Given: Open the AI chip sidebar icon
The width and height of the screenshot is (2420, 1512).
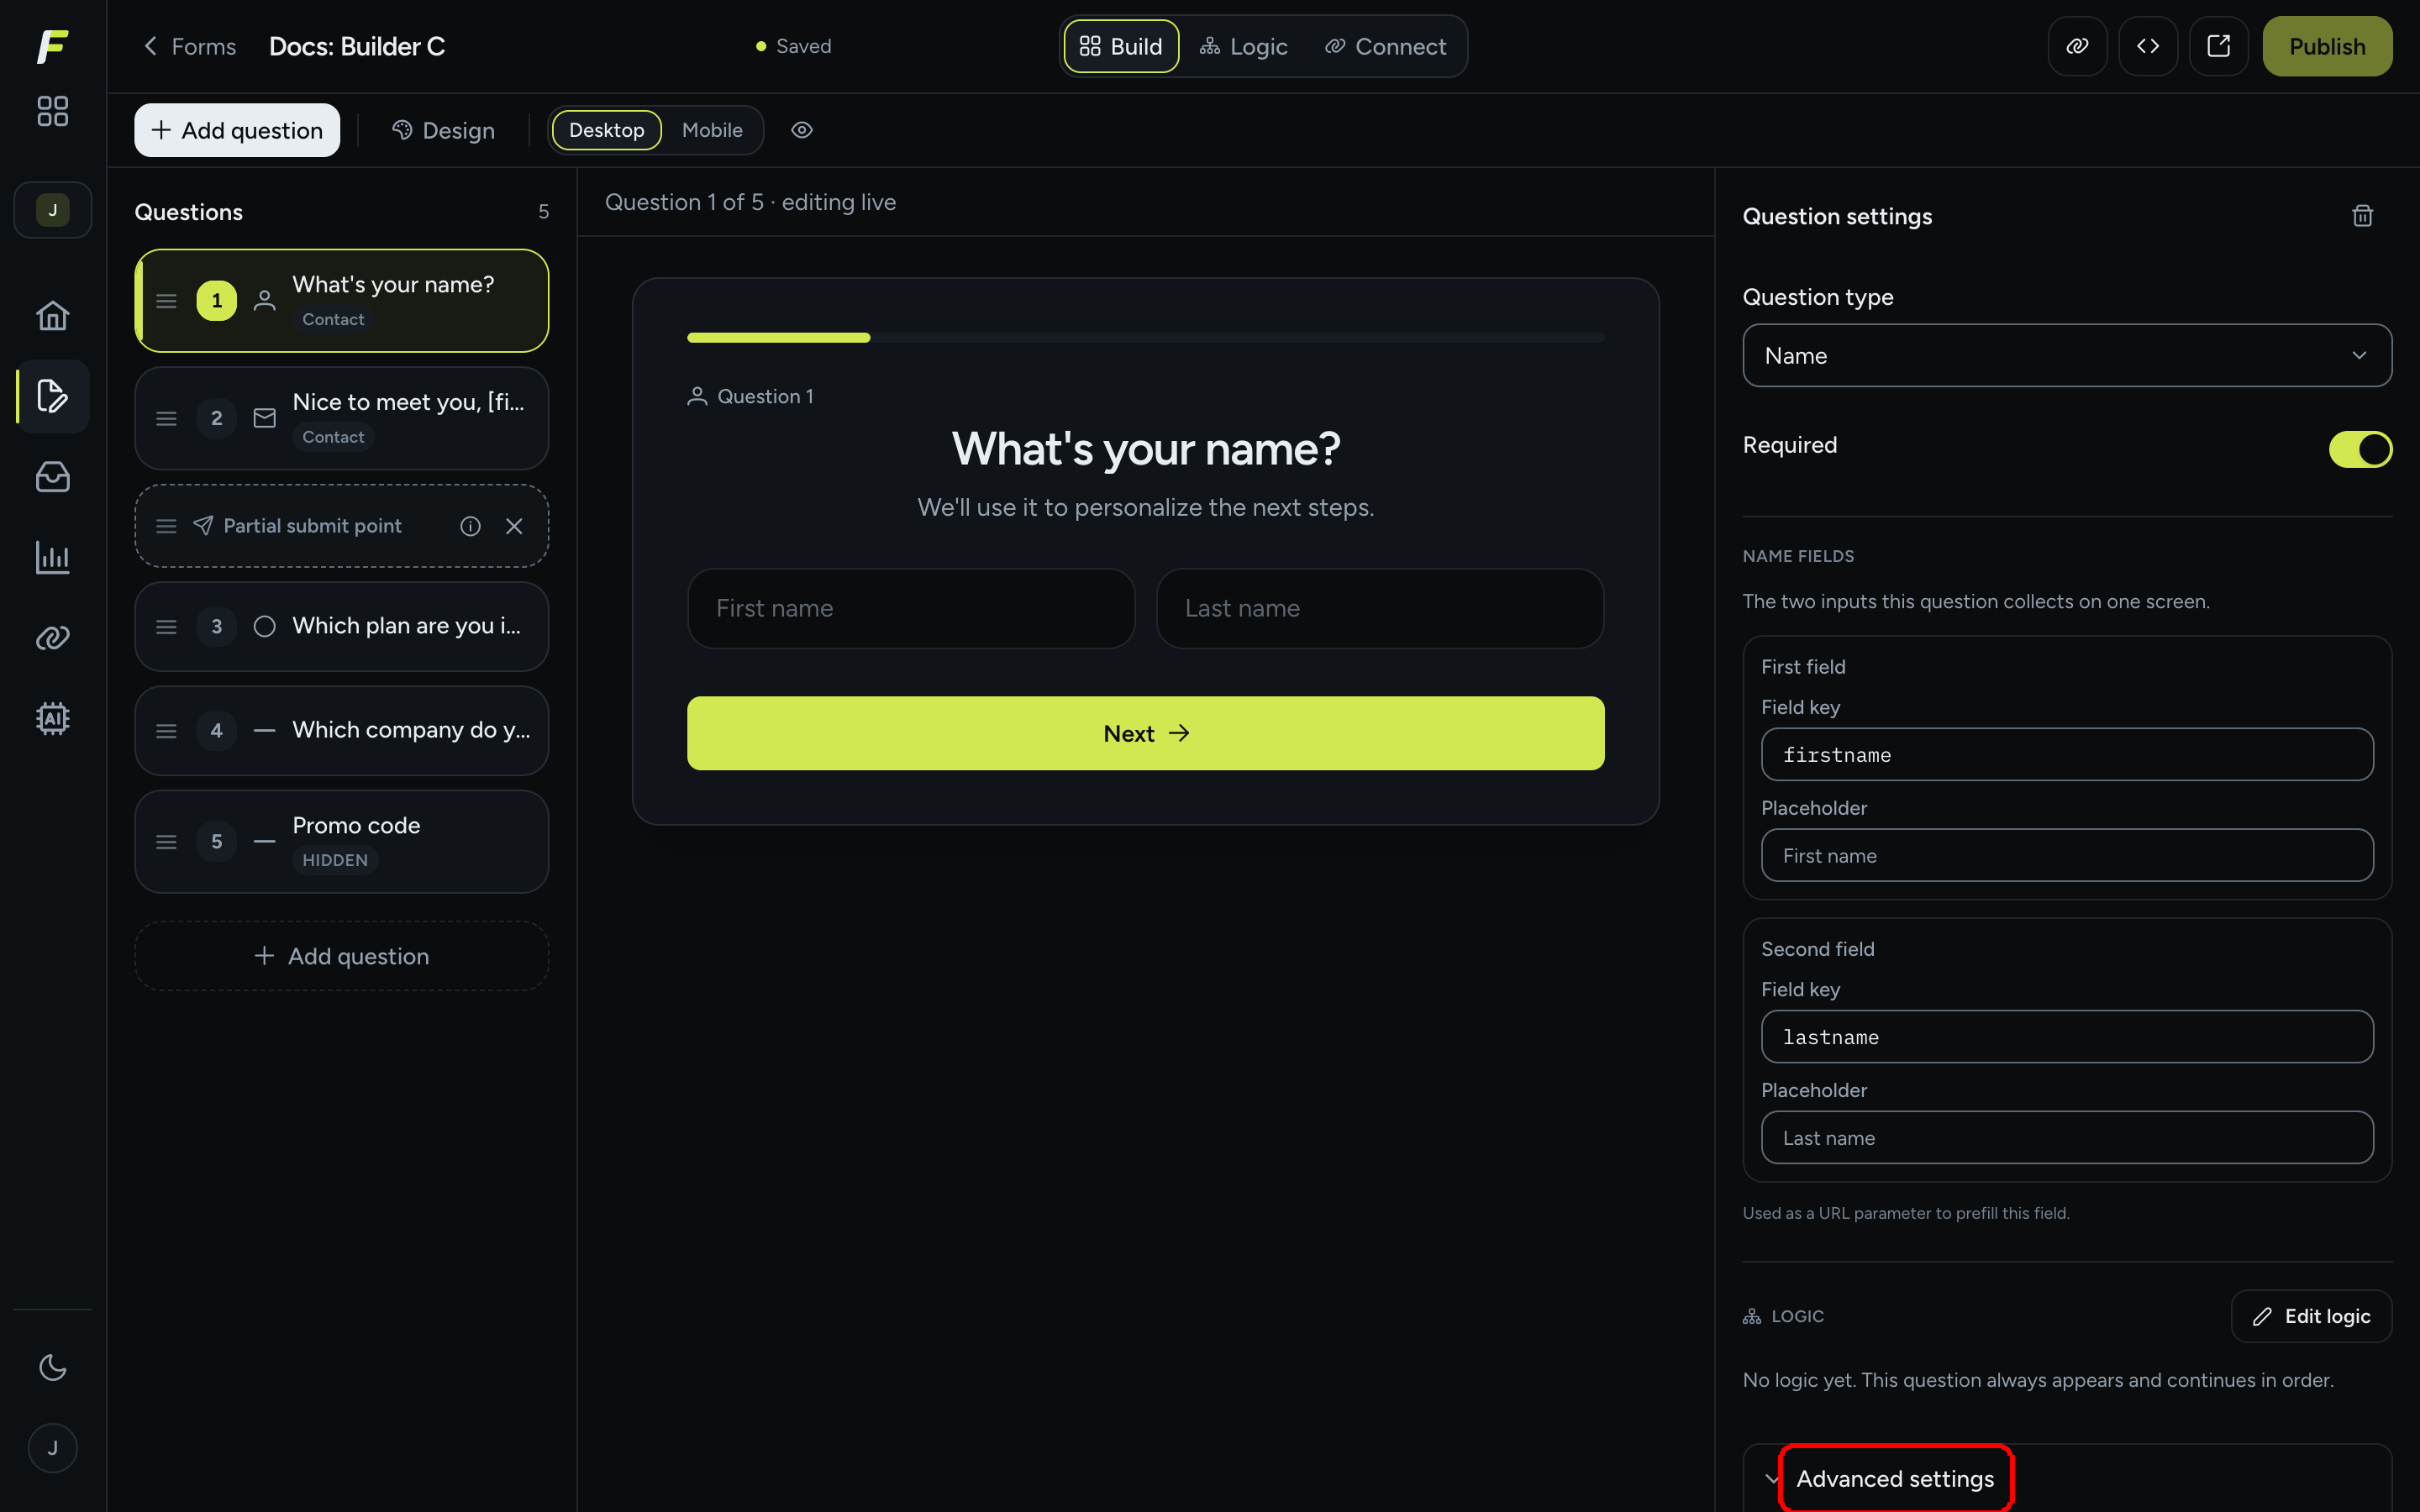Looking at the screenshot, I should 52,718.
